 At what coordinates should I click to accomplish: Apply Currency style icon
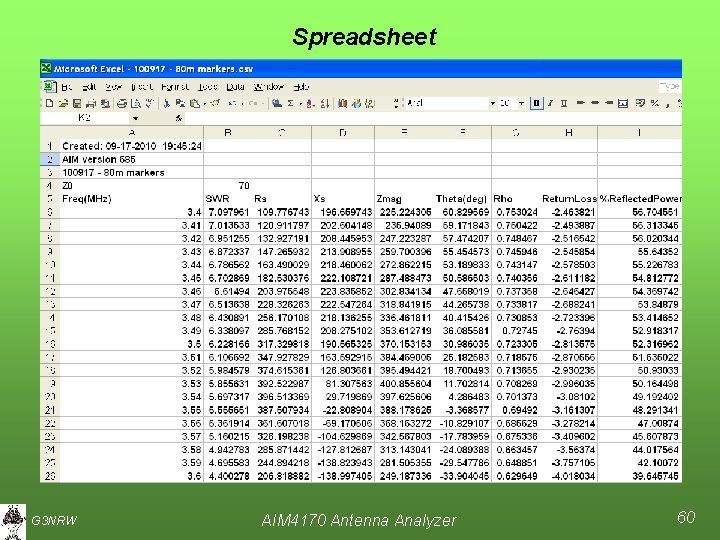click(x=640, y=103)
